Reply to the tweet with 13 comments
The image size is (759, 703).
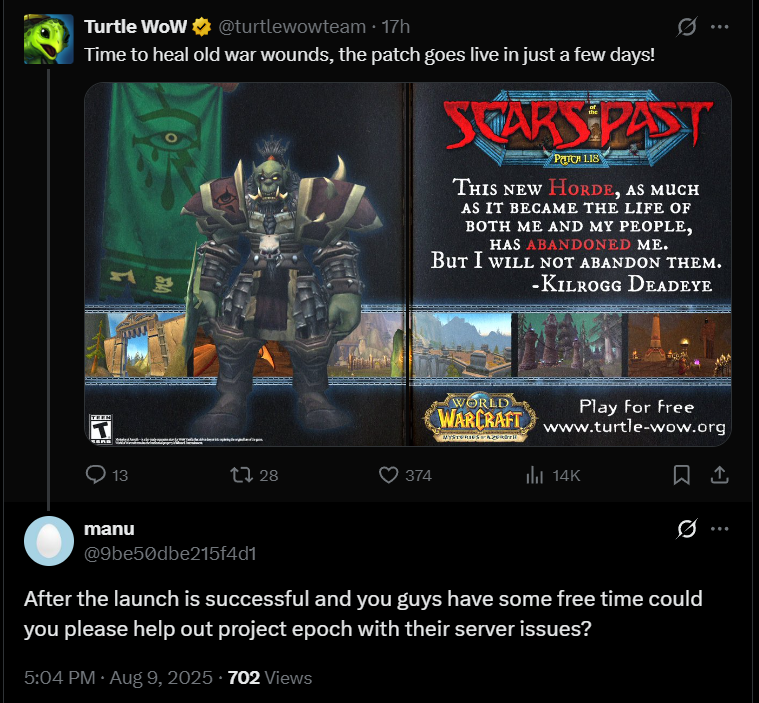106,475
